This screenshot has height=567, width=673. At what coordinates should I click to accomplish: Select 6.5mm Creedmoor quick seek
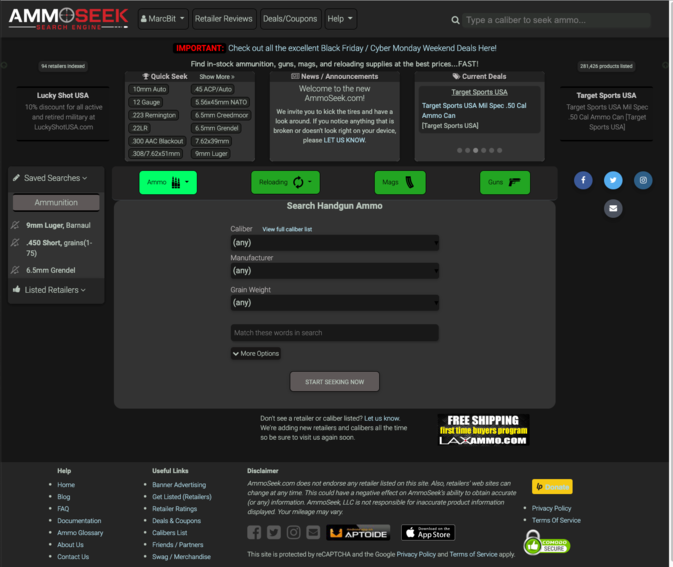coord(221,115)
